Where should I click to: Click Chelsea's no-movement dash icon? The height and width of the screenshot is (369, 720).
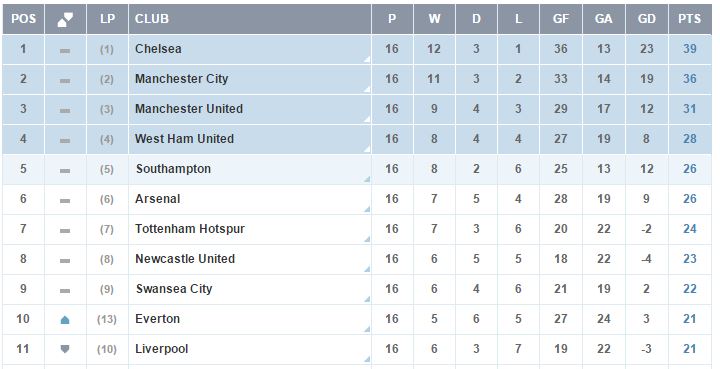point(65,50)
